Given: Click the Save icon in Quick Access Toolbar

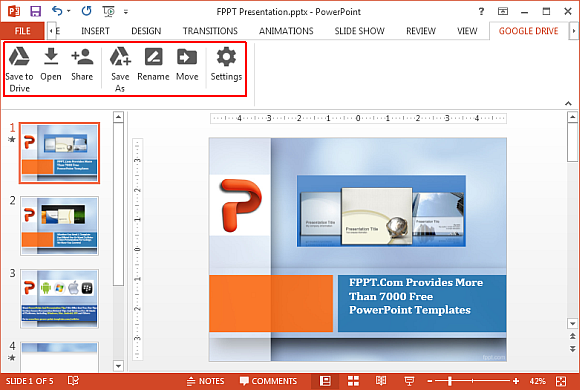Looking at the screenshot, I should pyautogui.click(x=35, y=11).
